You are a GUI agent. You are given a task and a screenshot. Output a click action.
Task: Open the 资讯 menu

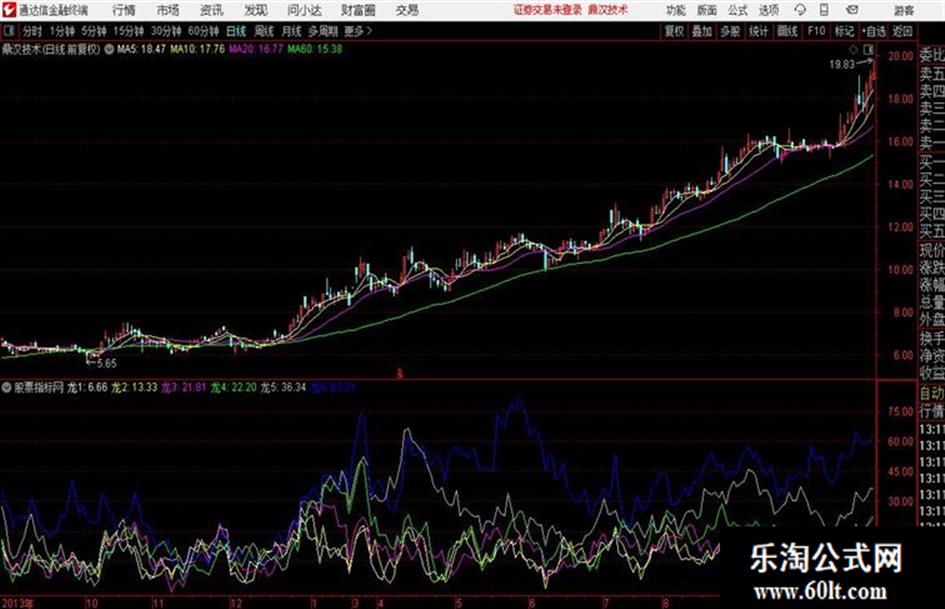(x=212, y=10)
